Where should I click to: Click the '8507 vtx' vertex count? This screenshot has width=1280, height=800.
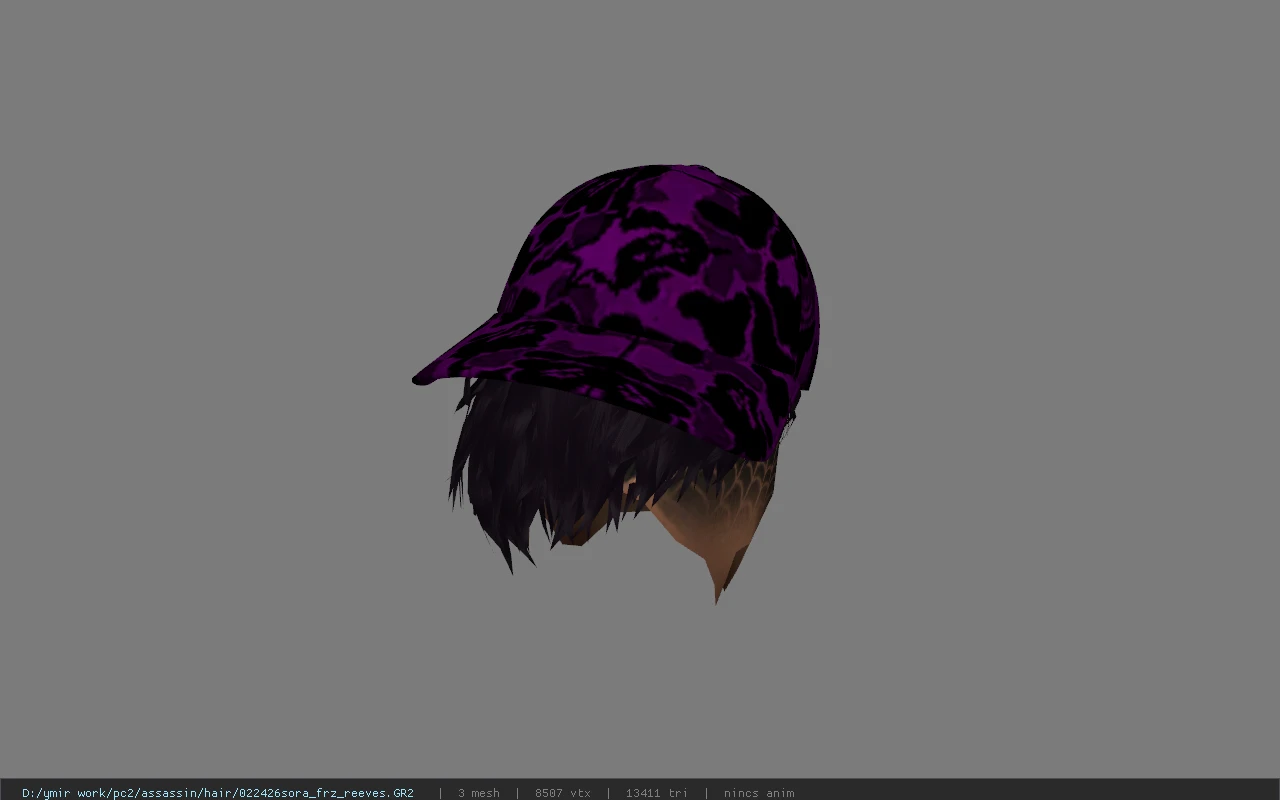click(562, 793)
